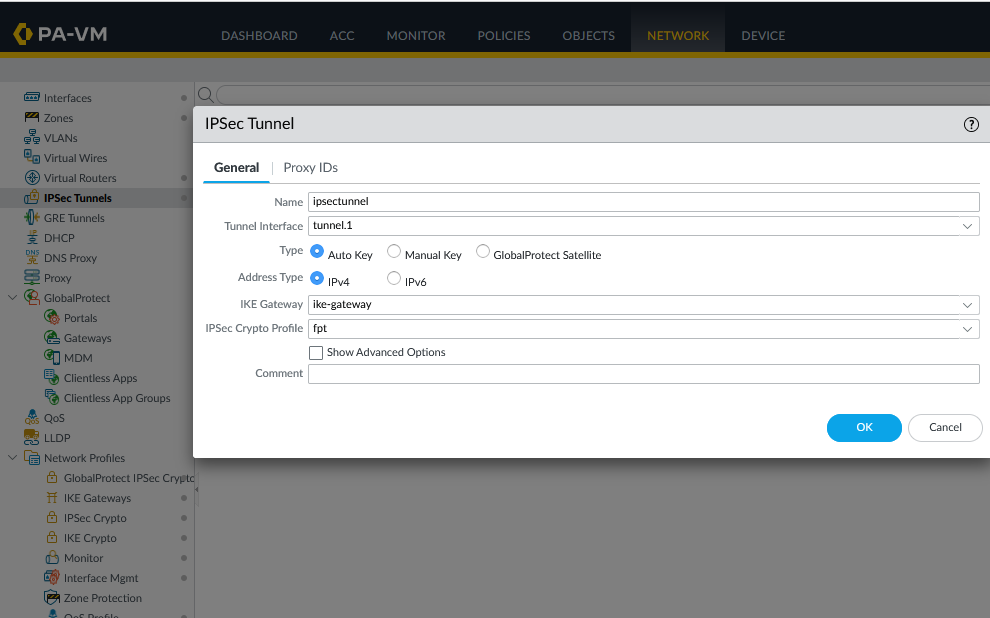Cancel the IPSec Tunnel dialog
Viewport: 990px width, 618px height.
[945, 428]
